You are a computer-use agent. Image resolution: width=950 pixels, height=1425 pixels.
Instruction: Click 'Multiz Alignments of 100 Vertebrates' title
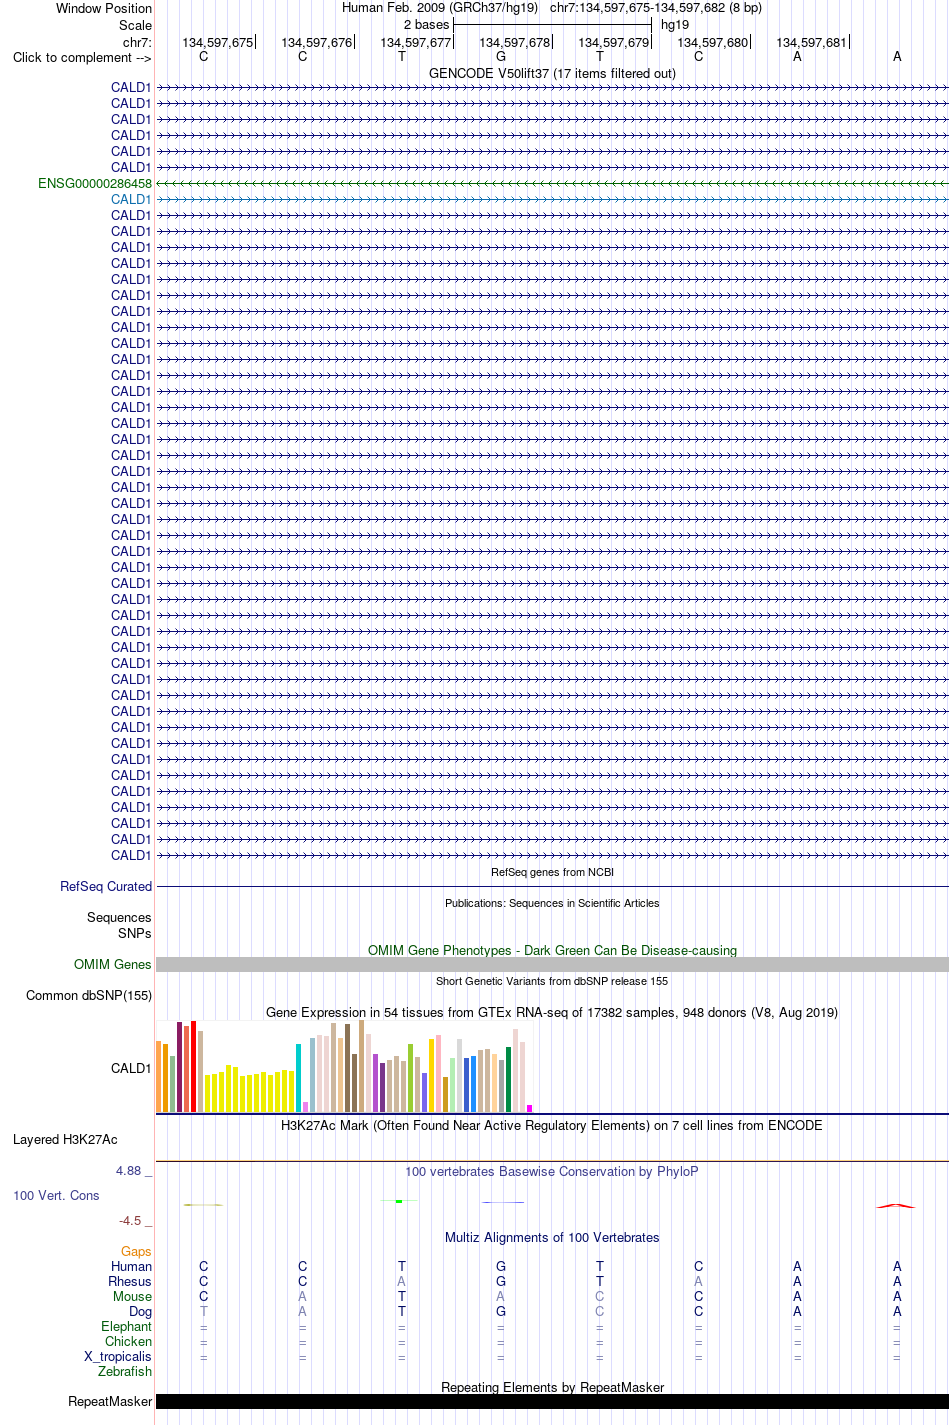point(552,1237)
